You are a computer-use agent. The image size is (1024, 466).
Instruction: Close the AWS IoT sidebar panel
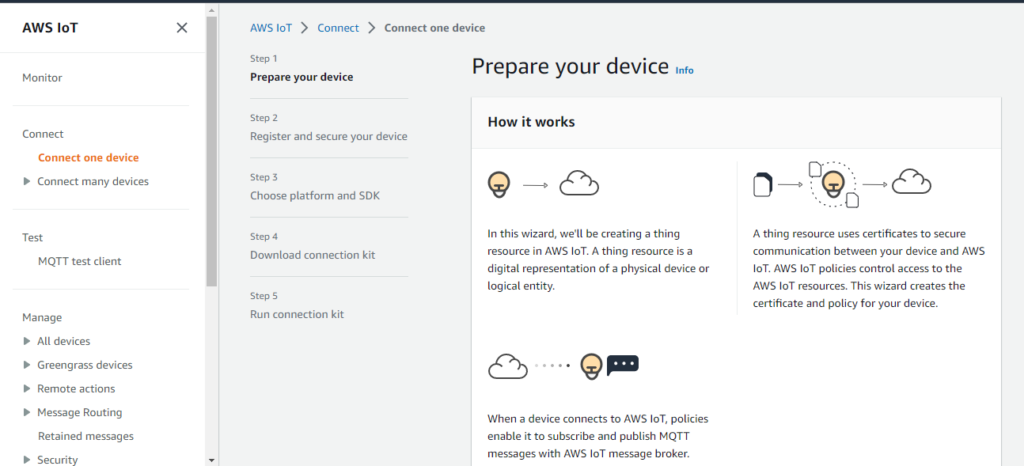[x=182, y=27]
